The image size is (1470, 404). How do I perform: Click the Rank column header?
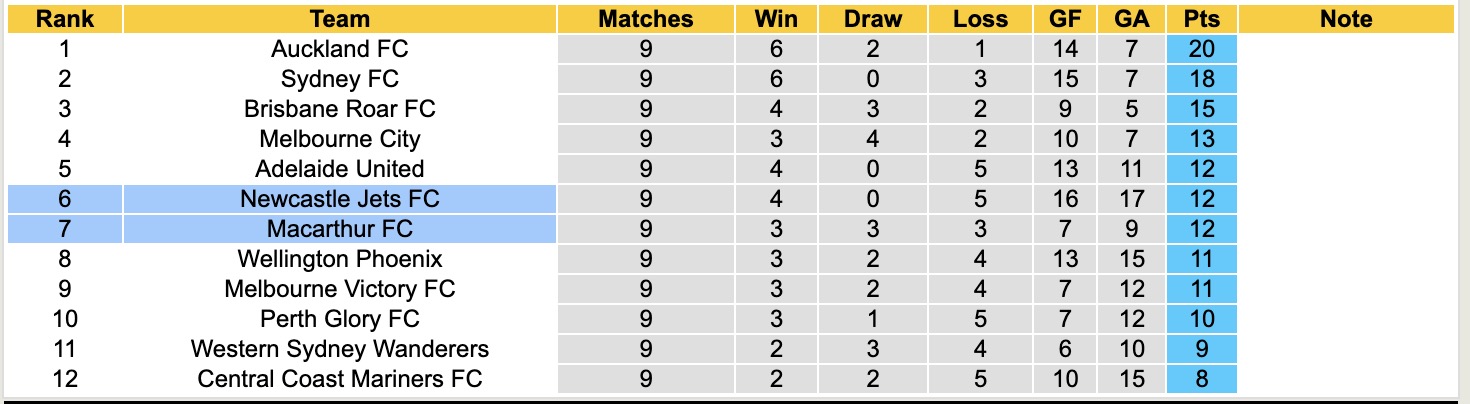pyautogui.click(x=65, y=19)
